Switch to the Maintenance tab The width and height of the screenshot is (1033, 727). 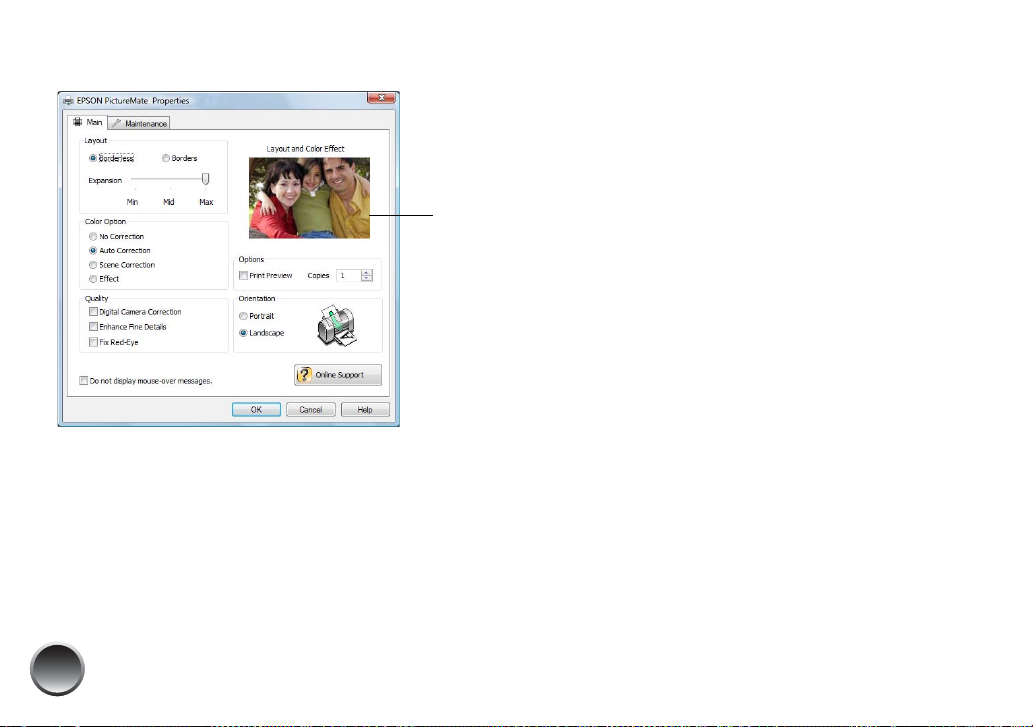[139, 123]
